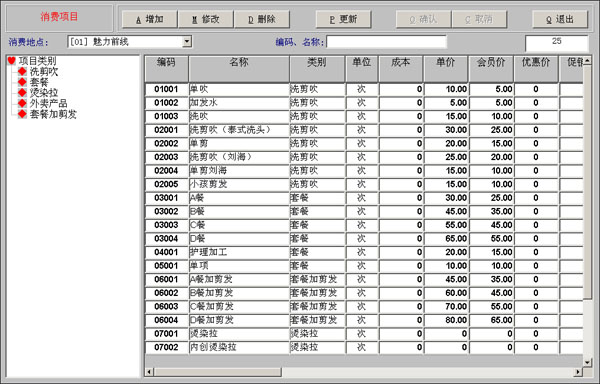Select the 套餐加剪发 category in tree
600x384 pixels.
(x=53, y=114)
